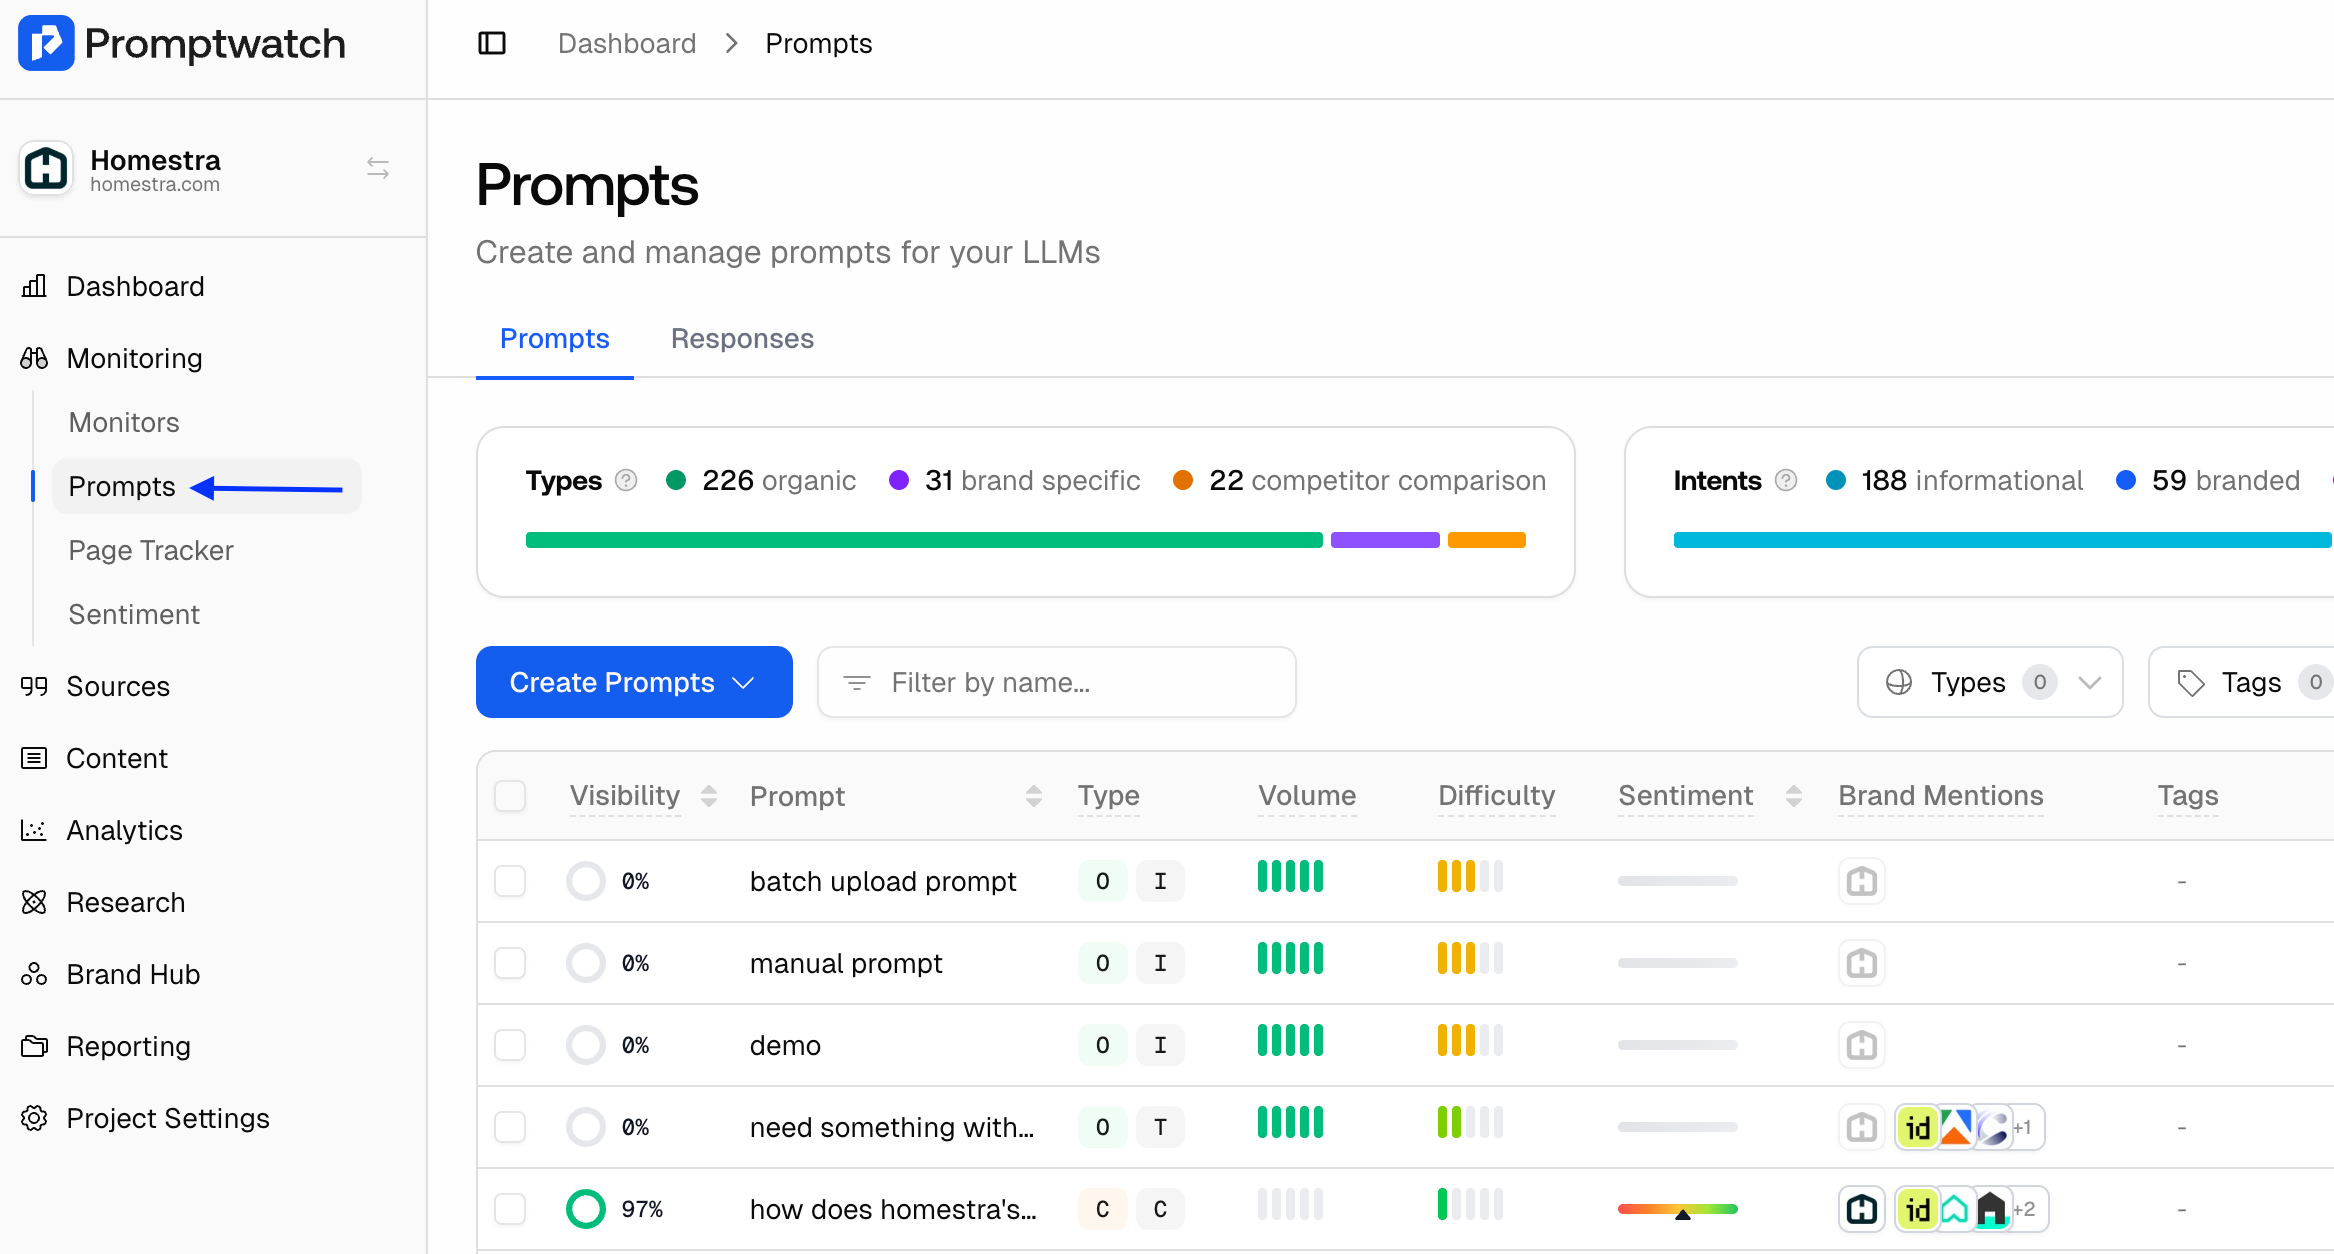Switch to the Responses tab
The image size is (2334, 1254).
(x=742, y=339)
